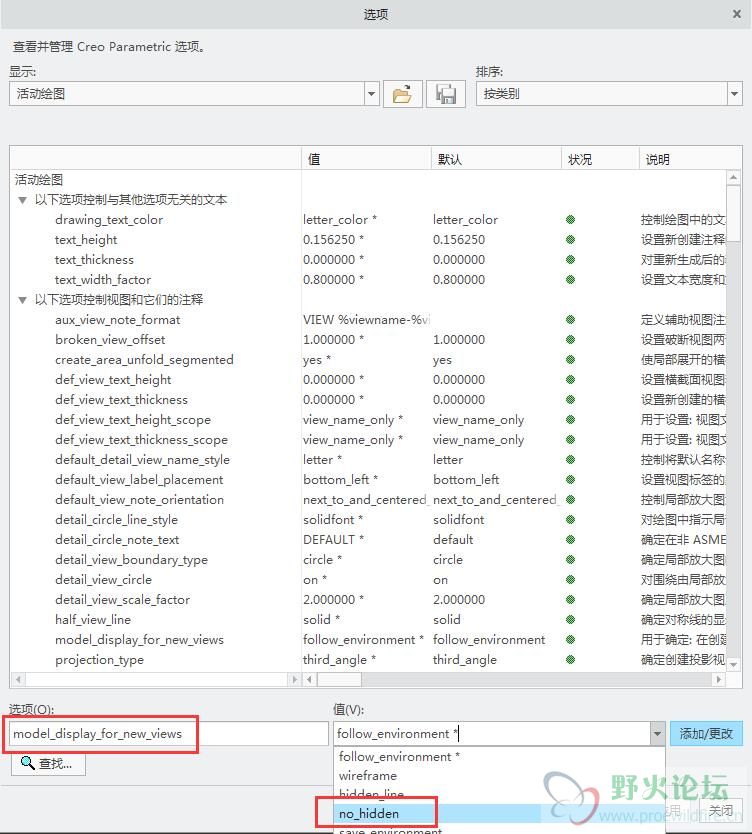752x834 pixels.
Task: Select default_view_note_orientation option
Action: [x=139, y=499]
